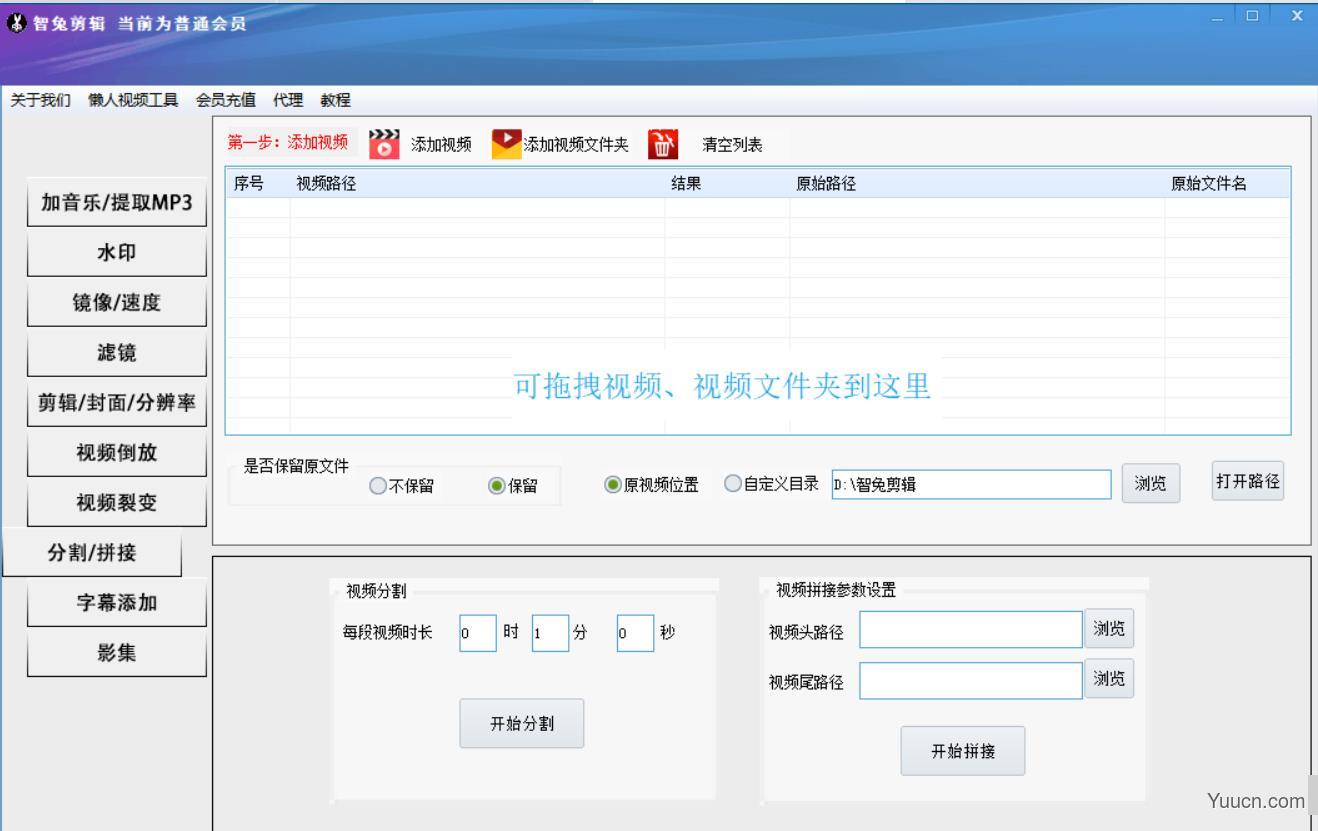Image resolution: width=1318 pixels, height=831 pixels.
Task: Switch to the 剪辑/封面/分辨率 tab
Action: [116, 403]
